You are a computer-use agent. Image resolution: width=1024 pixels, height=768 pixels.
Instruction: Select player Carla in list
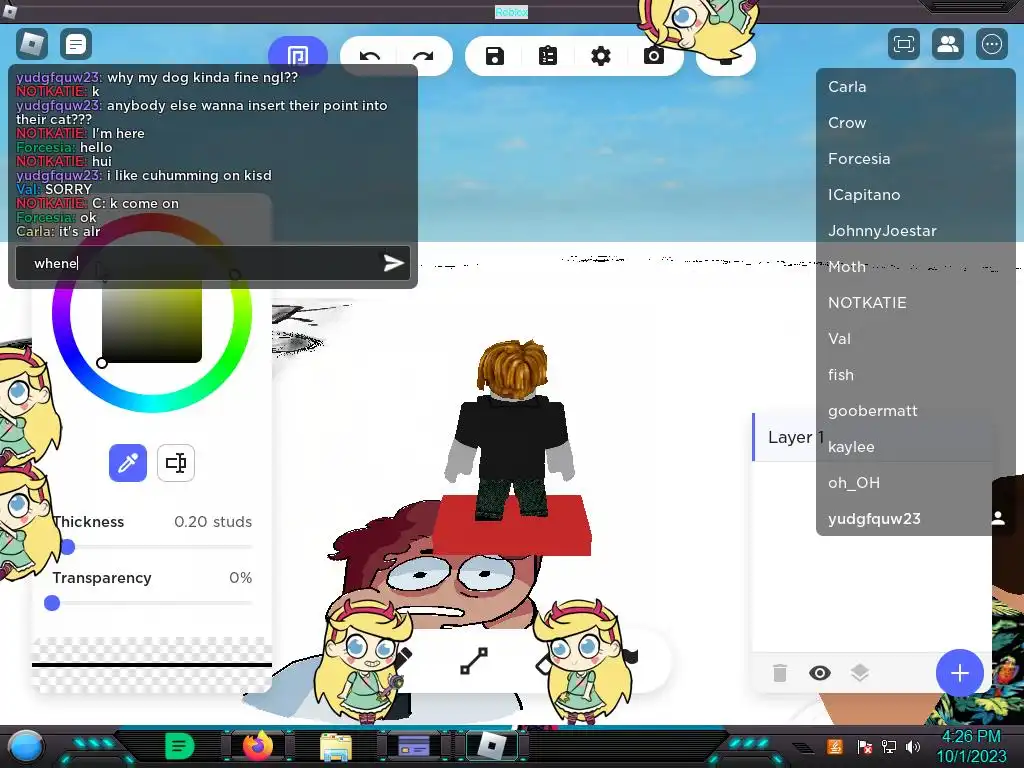(x=915, y=87)
